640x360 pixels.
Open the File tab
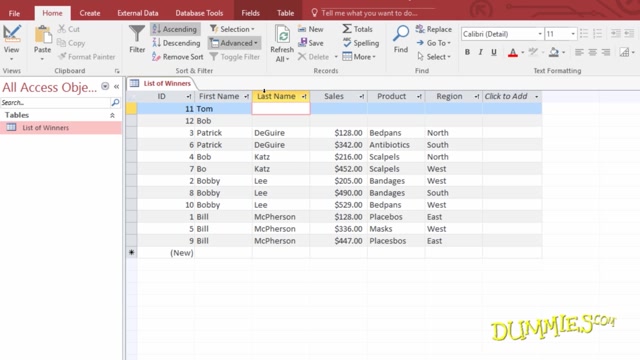click(14, 13)
